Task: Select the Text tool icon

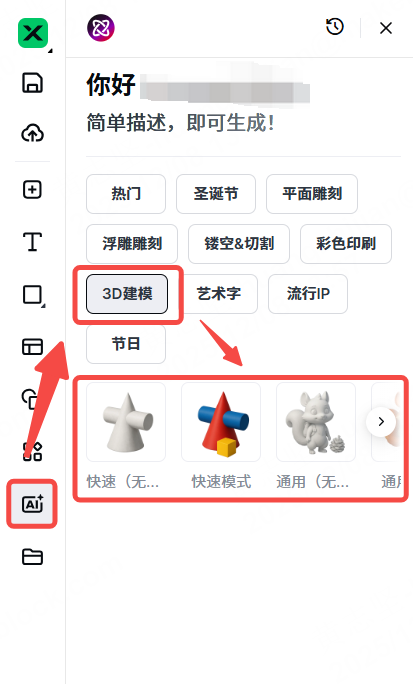Action: (x=32, y=242)
